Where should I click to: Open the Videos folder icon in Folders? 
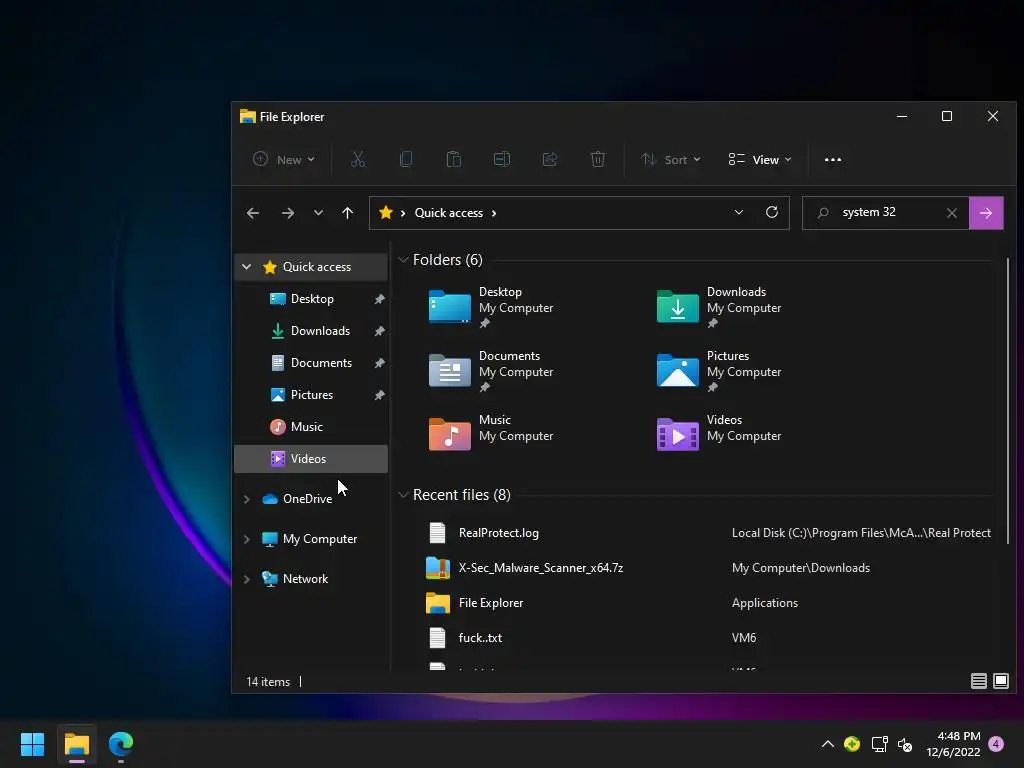pos(677,434)
